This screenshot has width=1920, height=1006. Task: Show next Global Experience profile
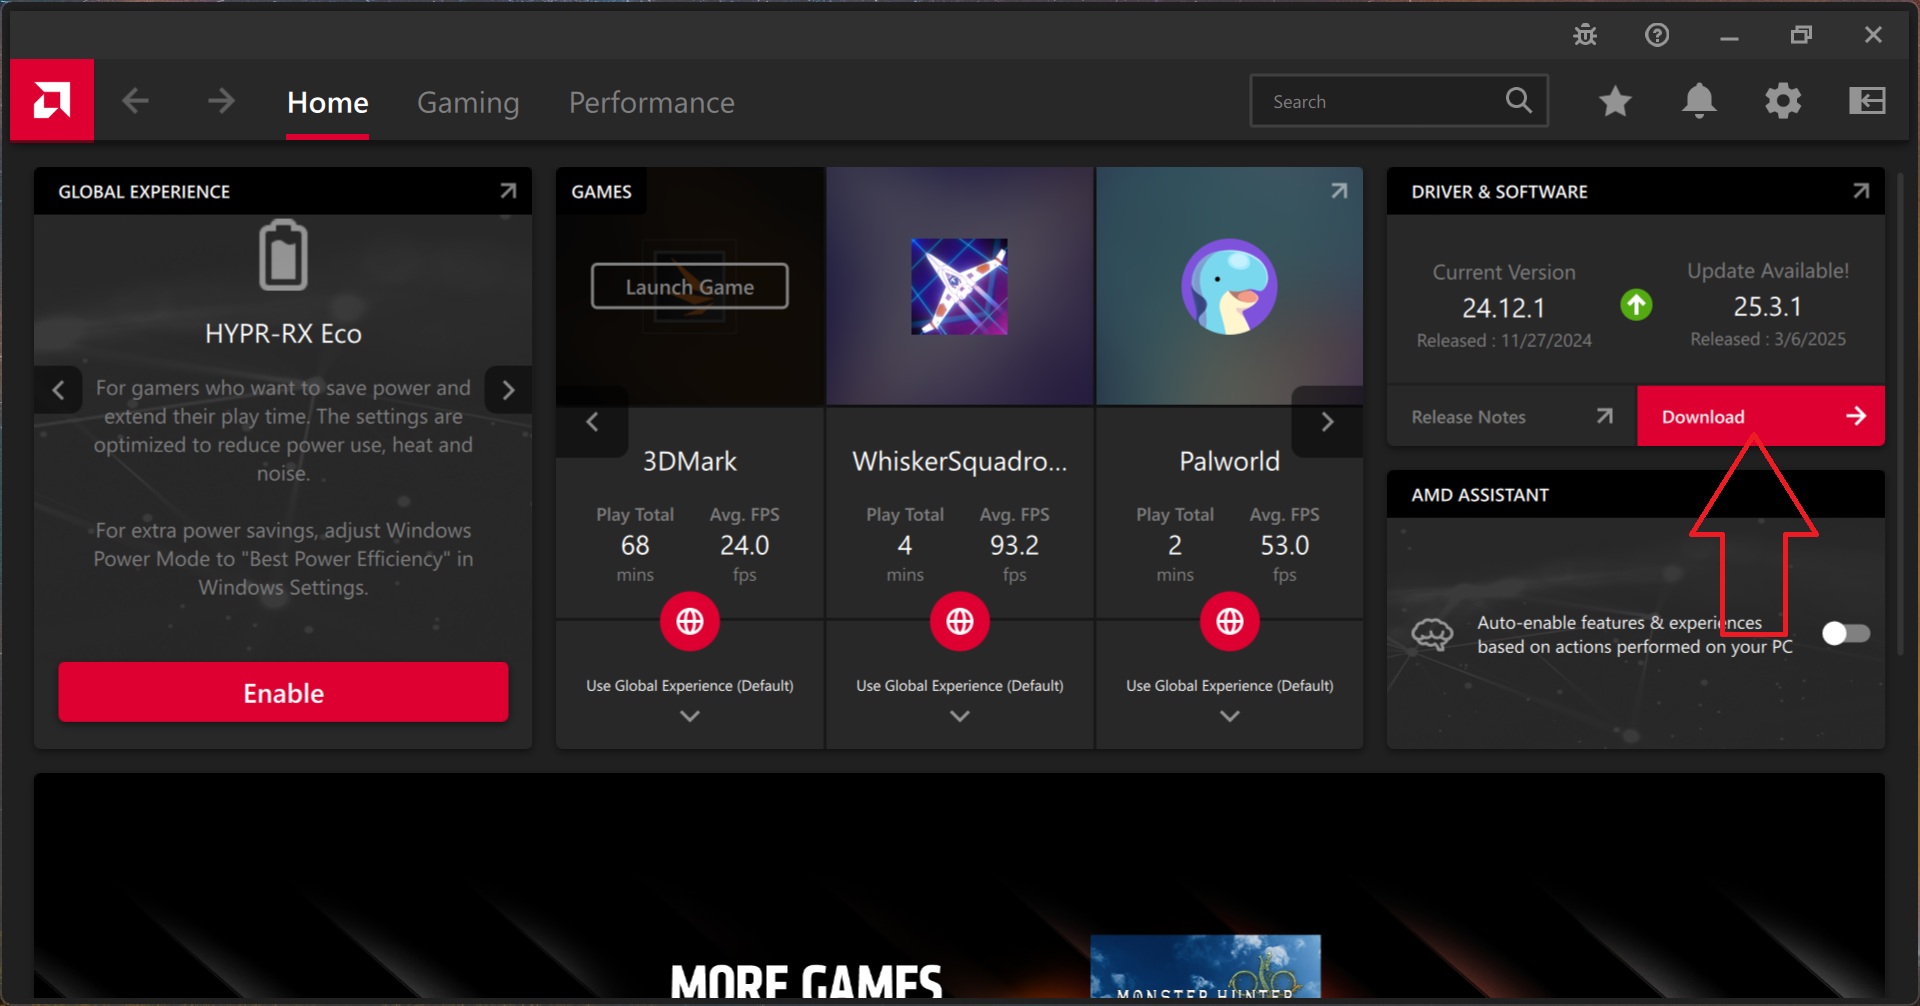click(x=508, y=390)
